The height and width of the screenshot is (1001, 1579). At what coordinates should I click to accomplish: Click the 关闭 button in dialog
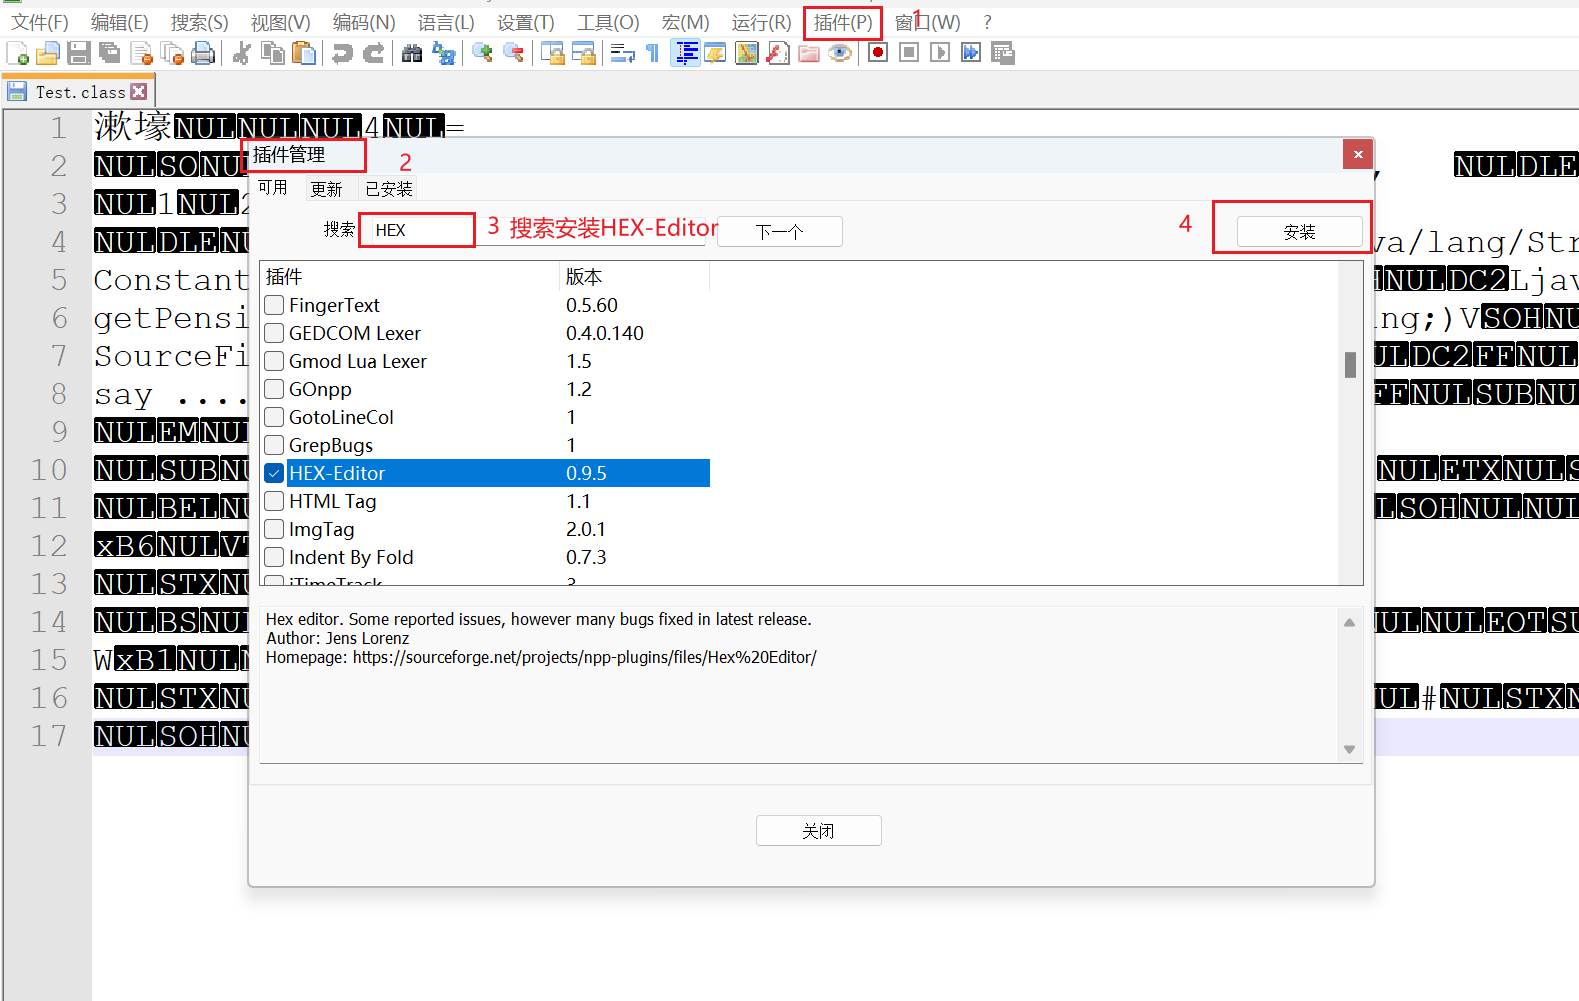click(818, 830)
